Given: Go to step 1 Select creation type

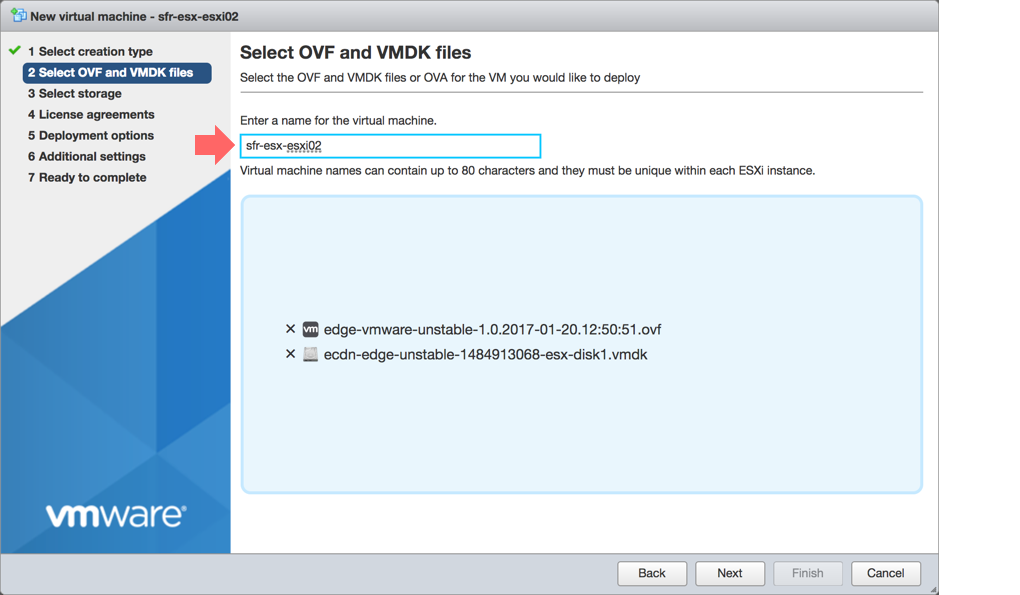Looking at the screenshot, I should [90, 51].
